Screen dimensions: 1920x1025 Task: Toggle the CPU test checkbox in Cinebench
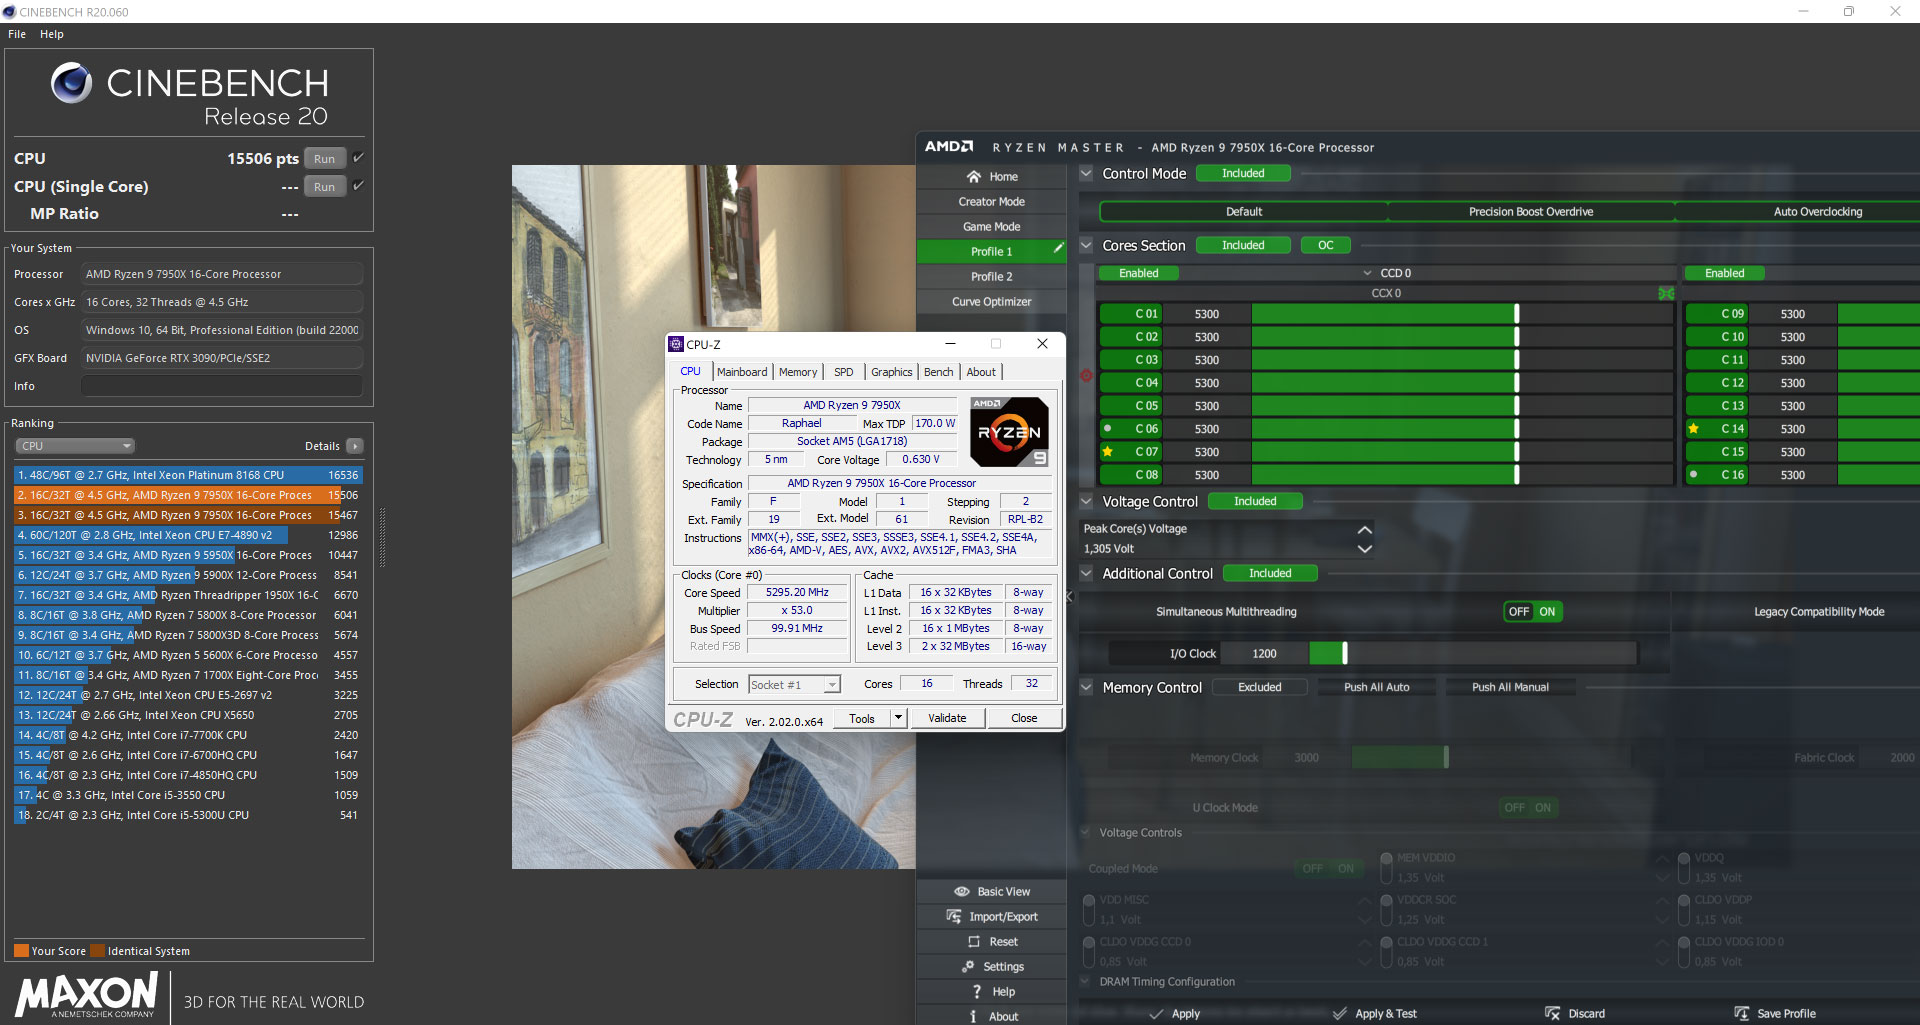point(358,157)
